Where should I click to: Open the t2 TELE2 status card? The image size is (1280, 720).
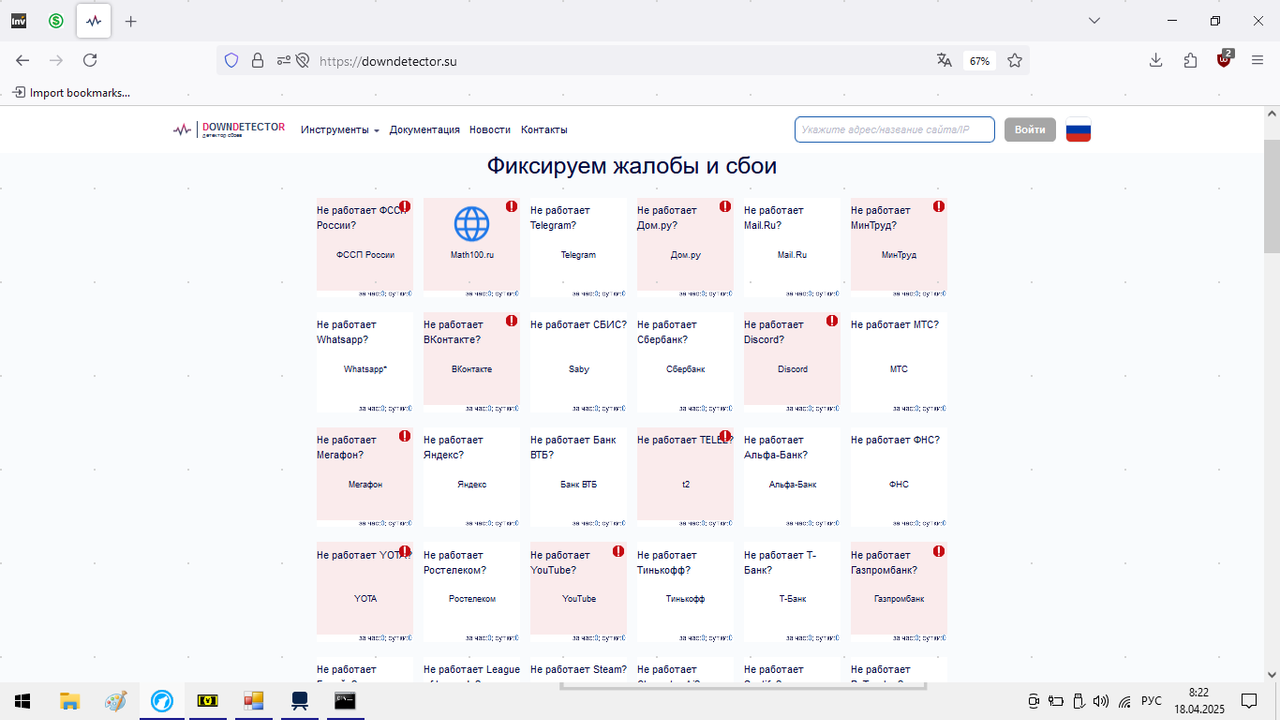click(x=685, y=477)
